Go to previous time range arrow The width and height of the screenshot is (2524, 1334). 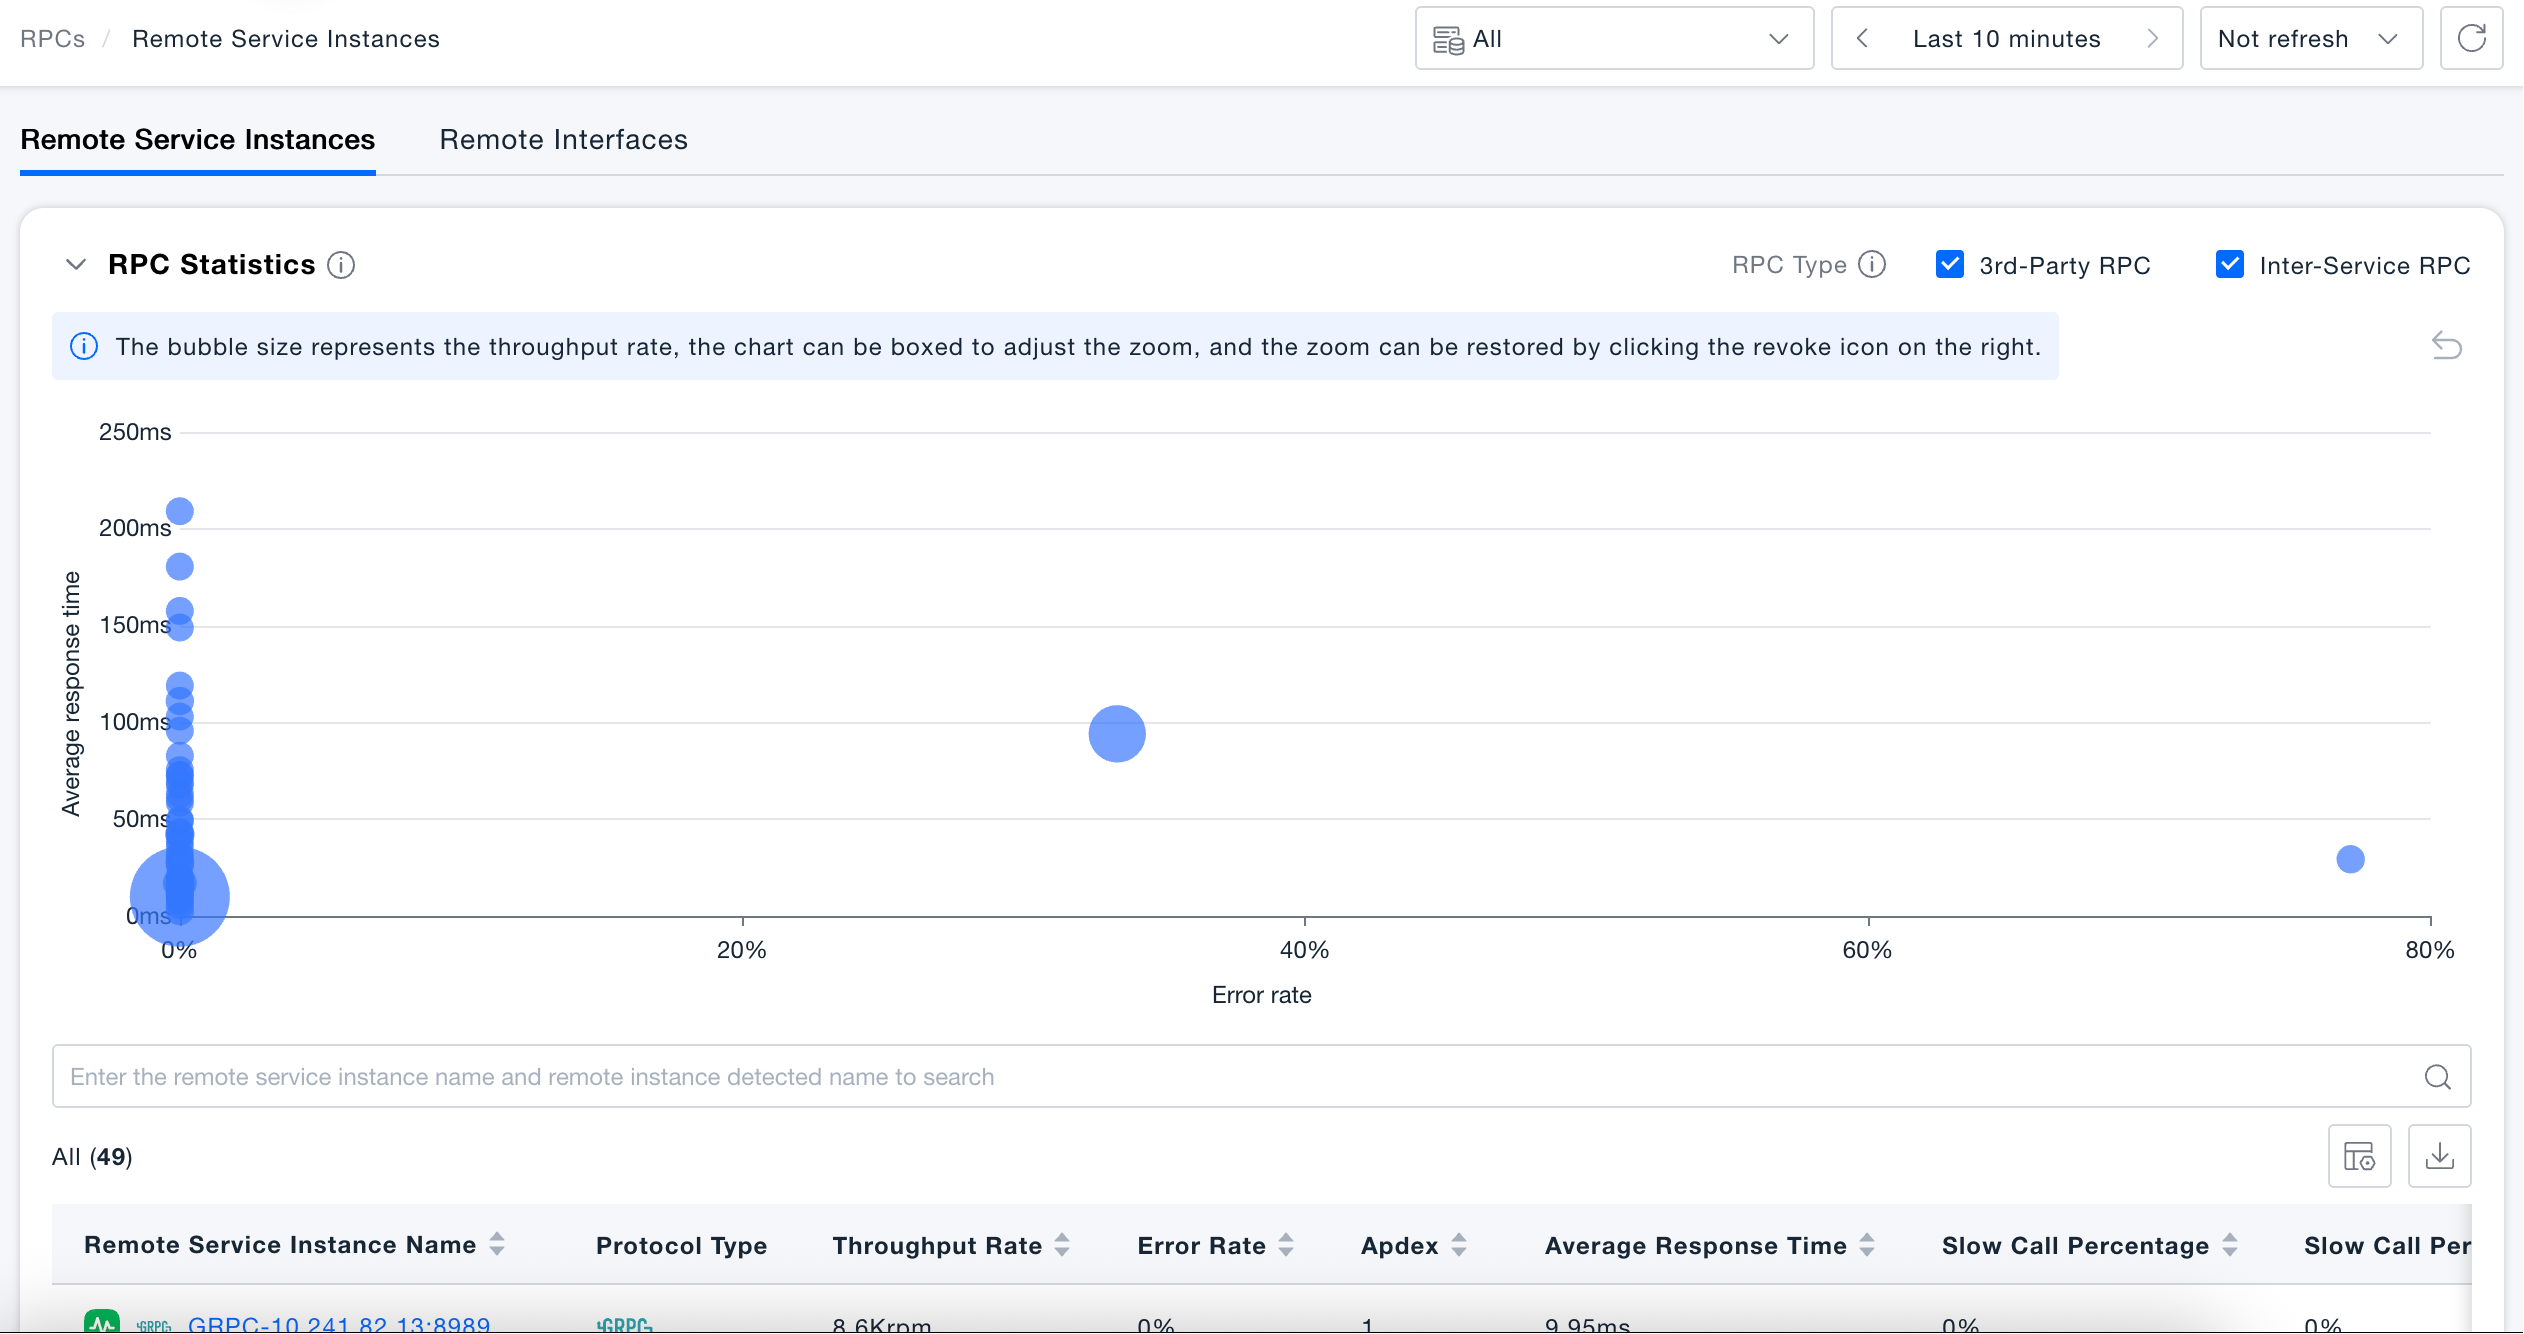tap(1862, 39)
